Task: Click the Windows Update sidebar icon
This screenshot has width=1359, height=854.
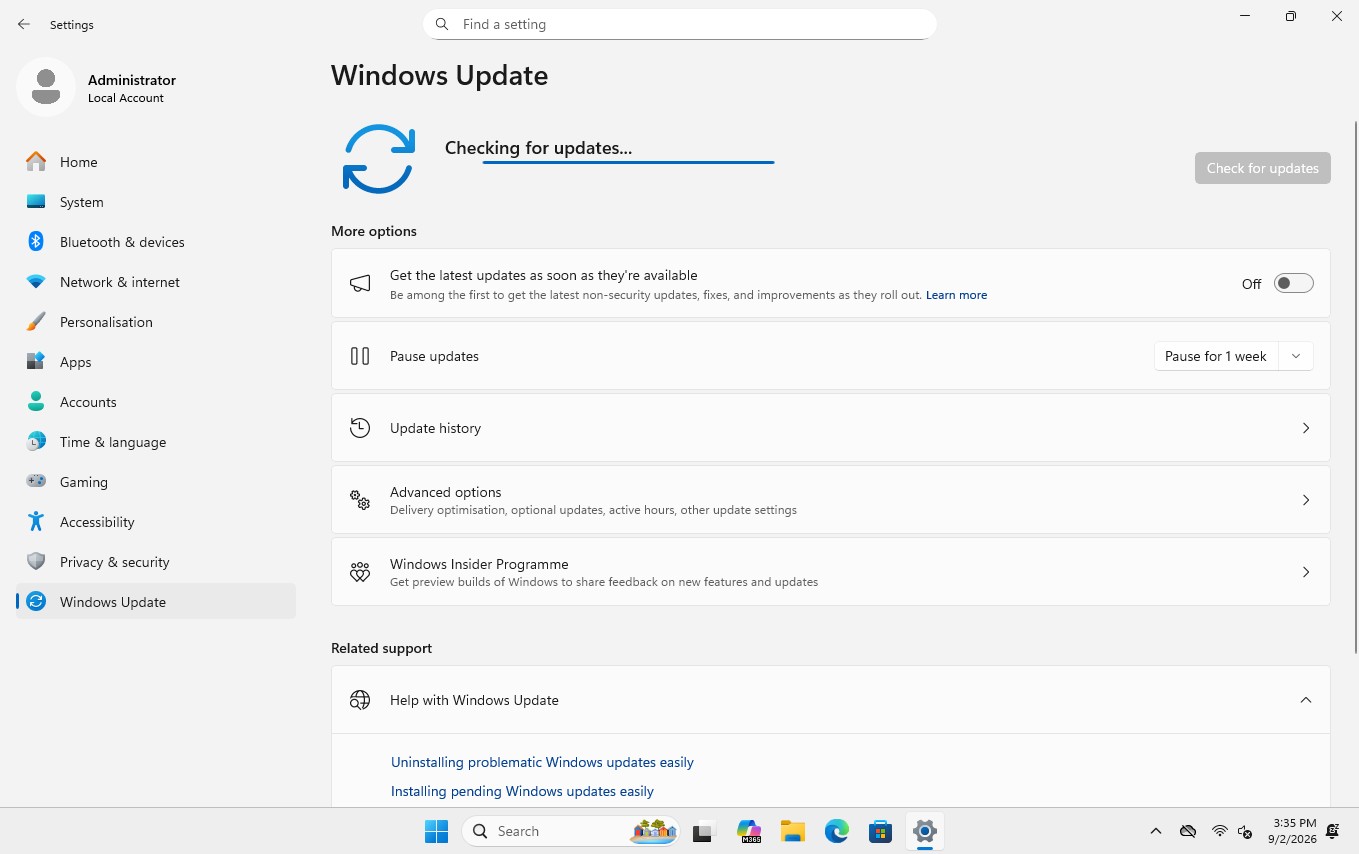Action: (x=36, y=601)
